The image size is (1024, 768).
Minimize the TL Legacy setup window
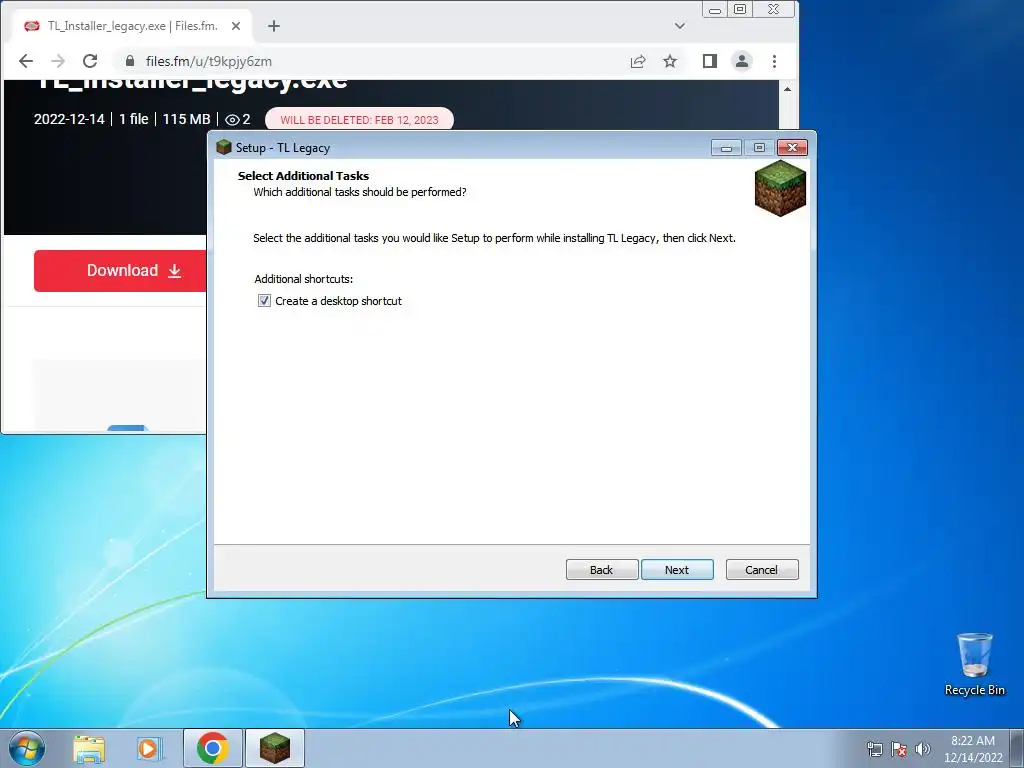(x=726, y=148)
